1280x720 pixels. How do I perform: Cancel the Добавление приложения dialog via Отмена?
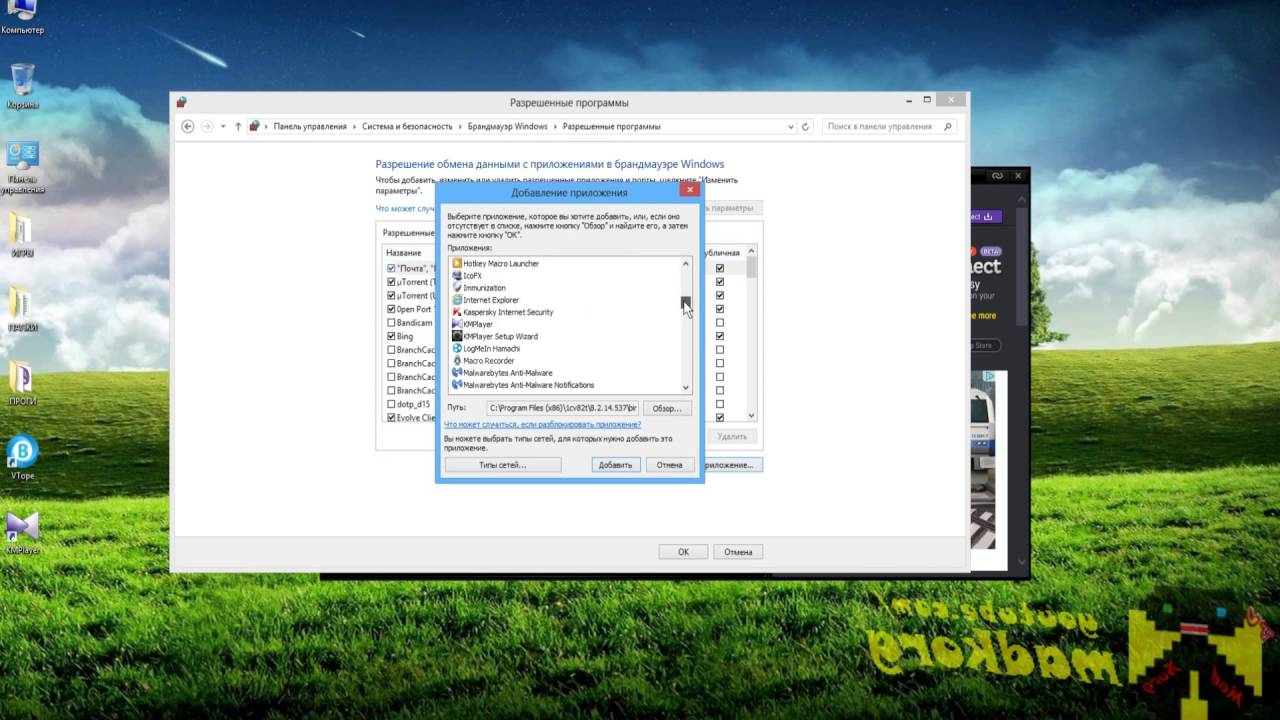670,465
